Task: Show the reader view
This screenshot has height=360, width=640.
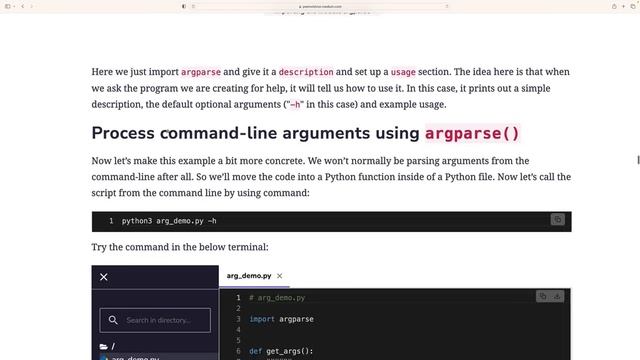Action: pos(193,6)
